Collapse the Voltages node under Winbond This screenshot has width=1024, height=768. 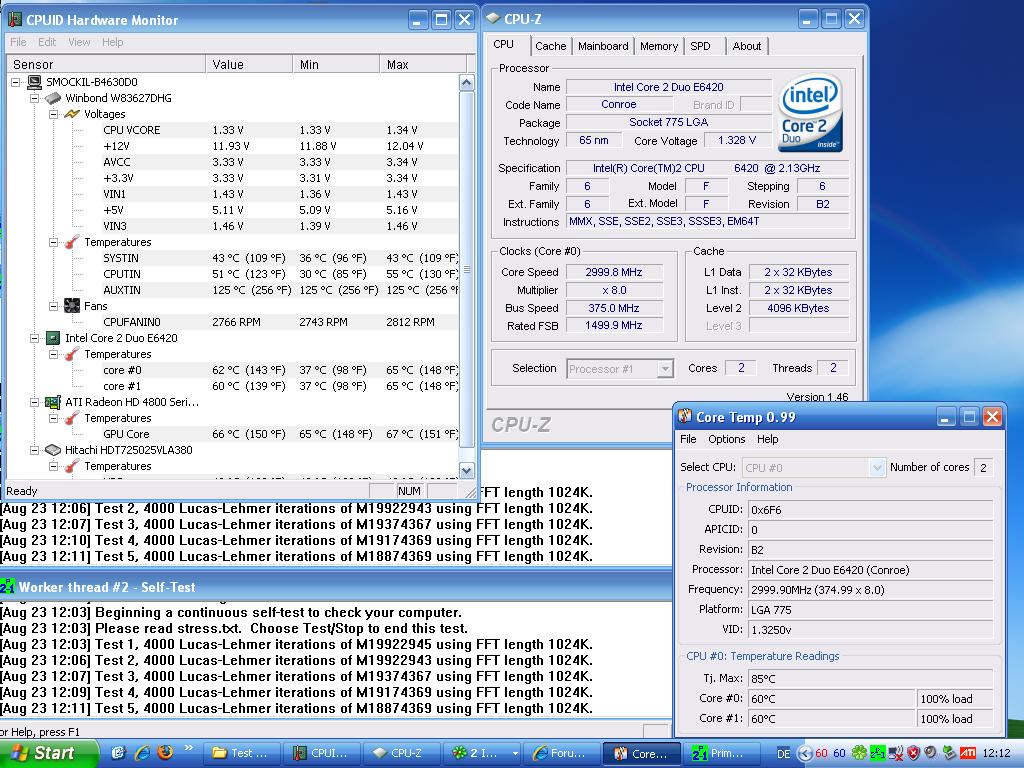coord(54,114)
